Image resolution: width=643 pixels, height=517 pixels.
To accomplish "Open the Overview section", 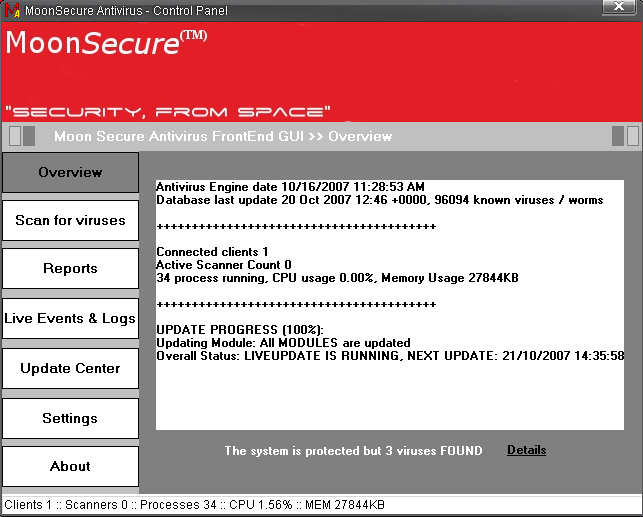I will [x=71, y=172].
